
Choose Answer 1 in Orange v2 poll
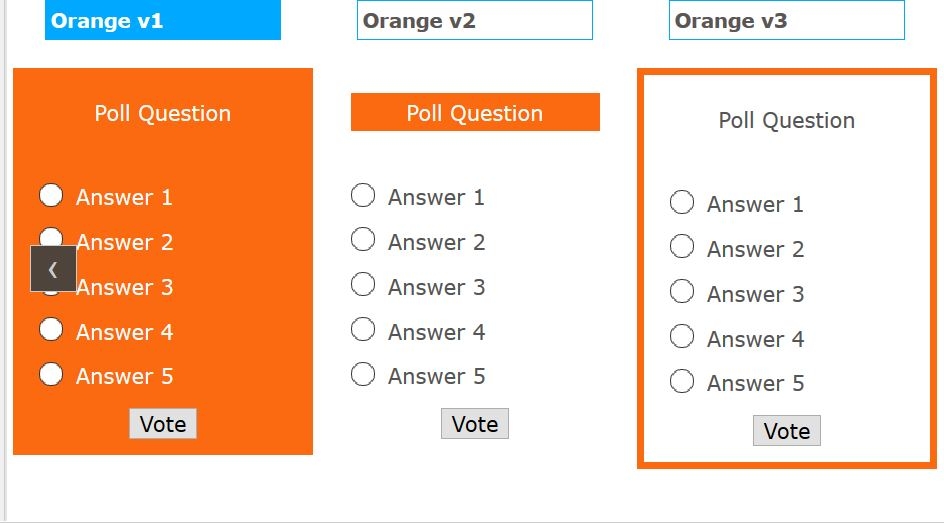tap(363, 195)
